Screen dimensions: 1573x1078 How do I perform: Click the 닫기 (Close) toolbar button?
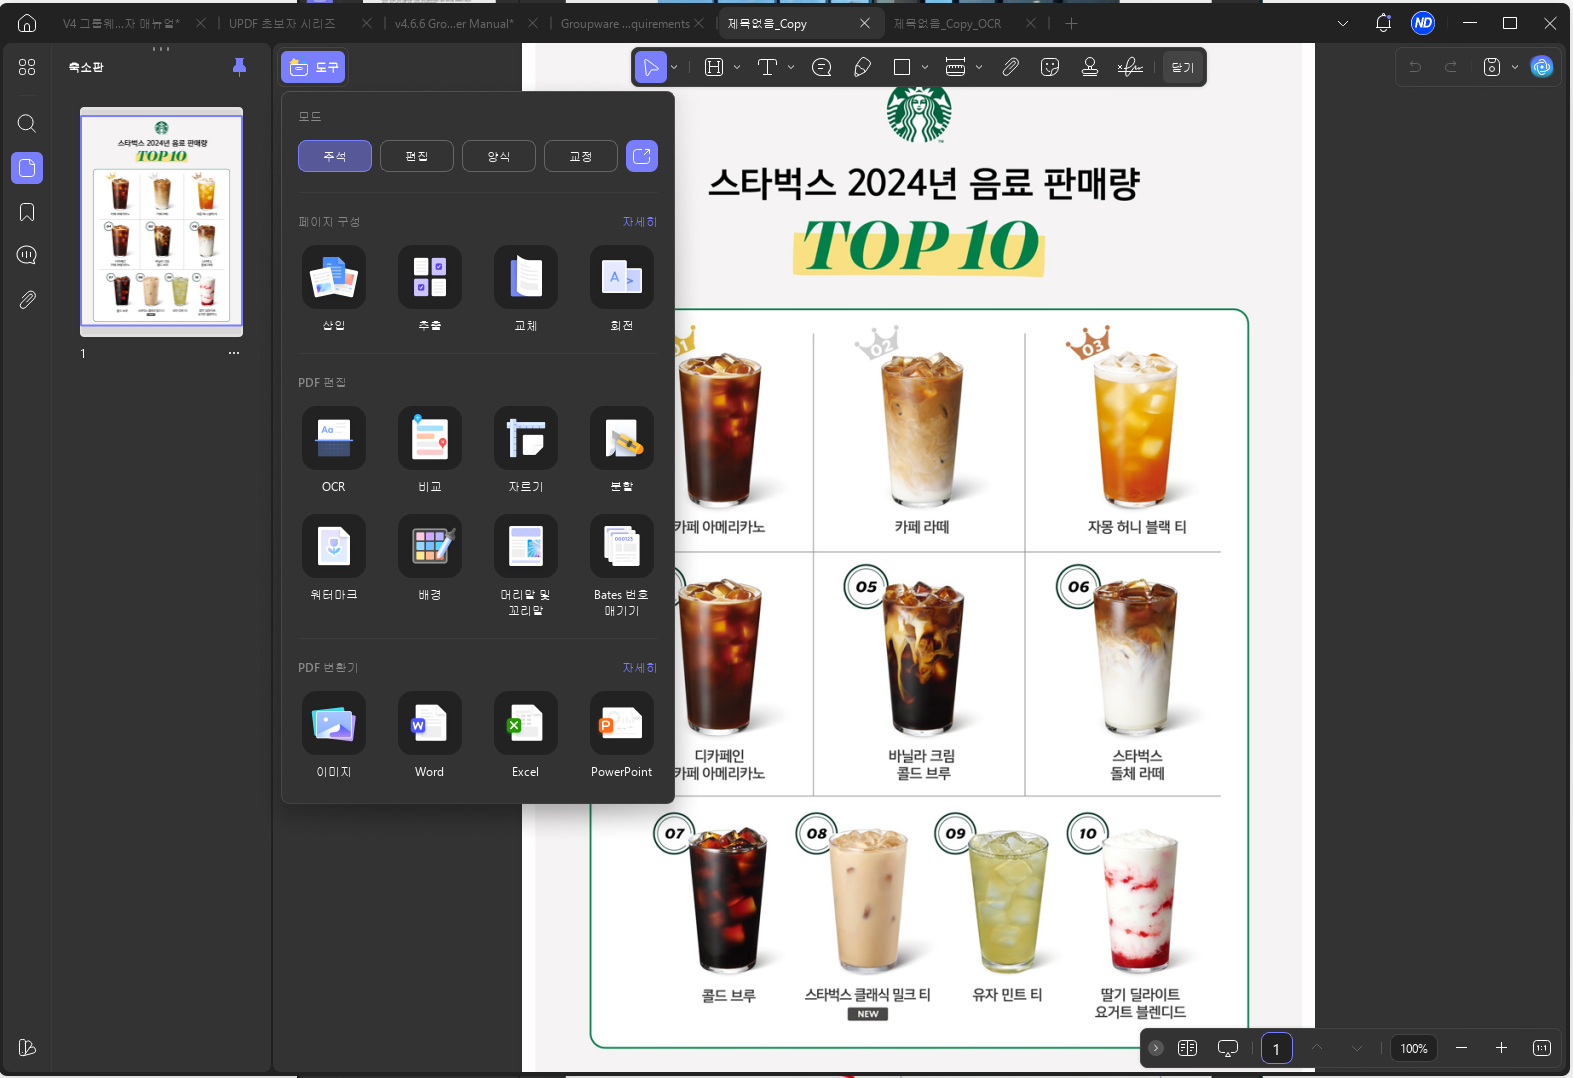[x=1183, y=67]
